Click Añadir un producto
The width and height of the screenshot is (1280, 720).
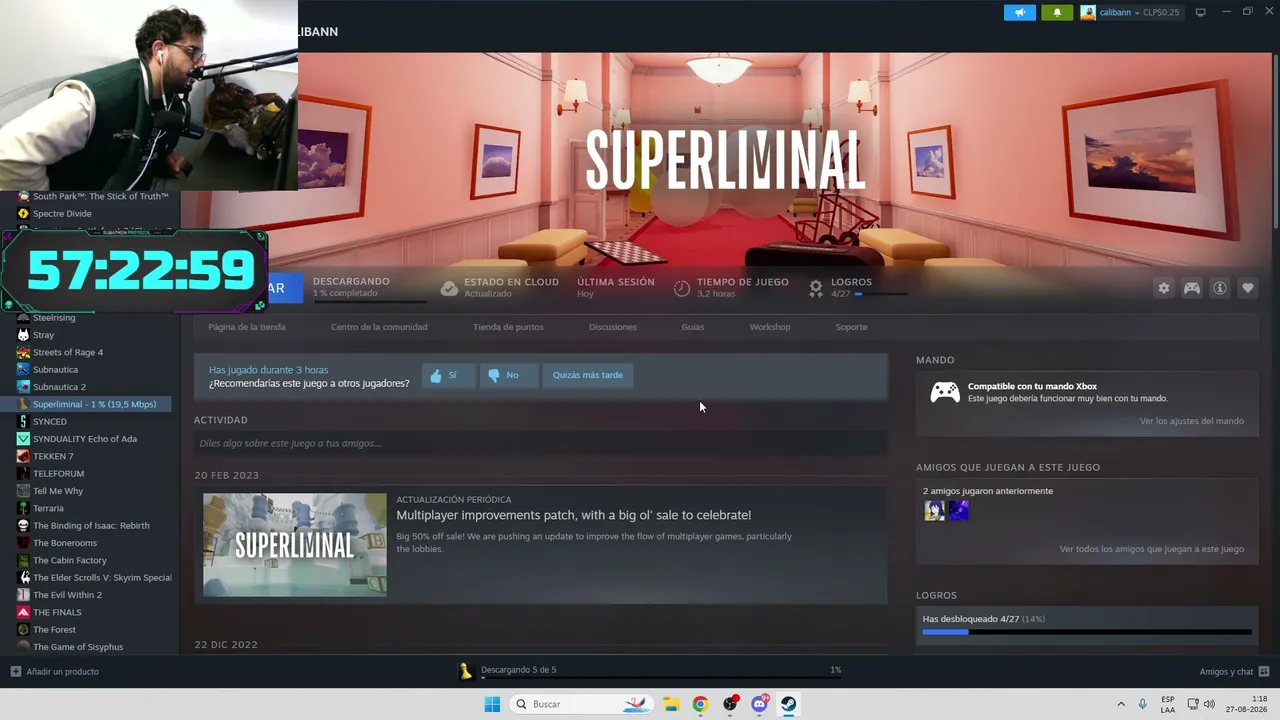55,672
